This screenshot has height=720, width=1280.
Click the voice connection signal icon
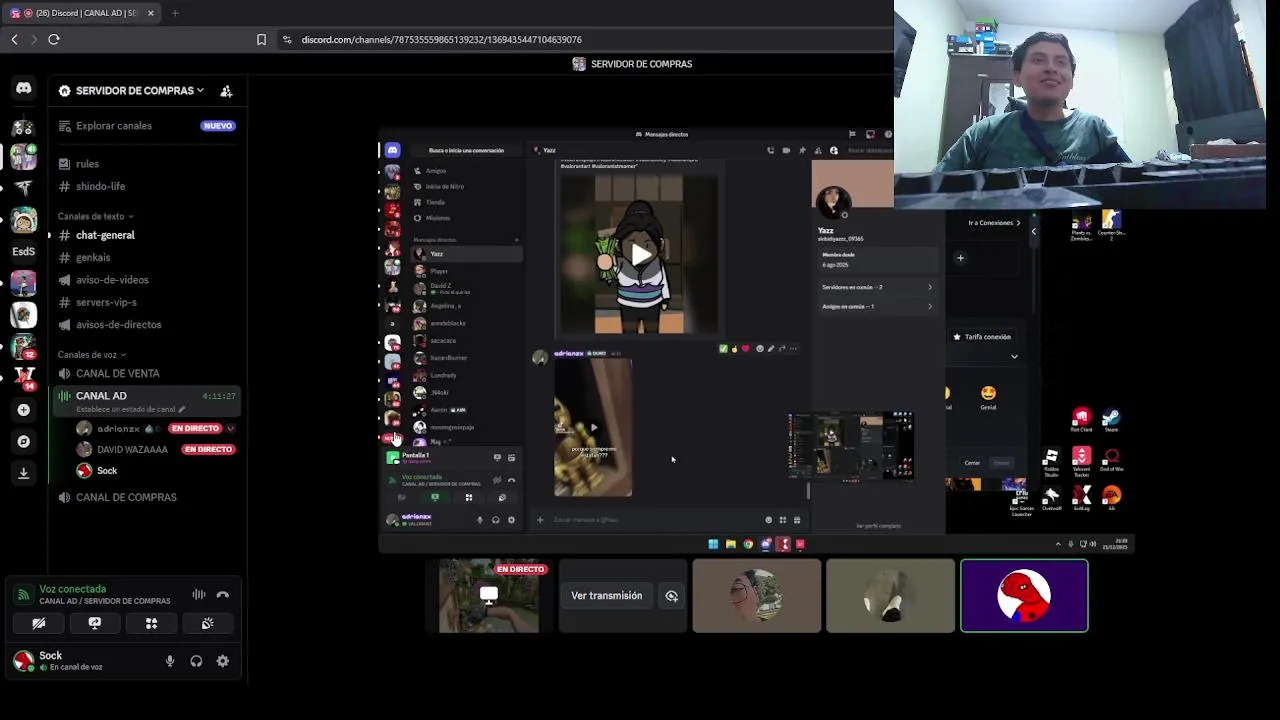pyautogui.click(x=23, y=595)
